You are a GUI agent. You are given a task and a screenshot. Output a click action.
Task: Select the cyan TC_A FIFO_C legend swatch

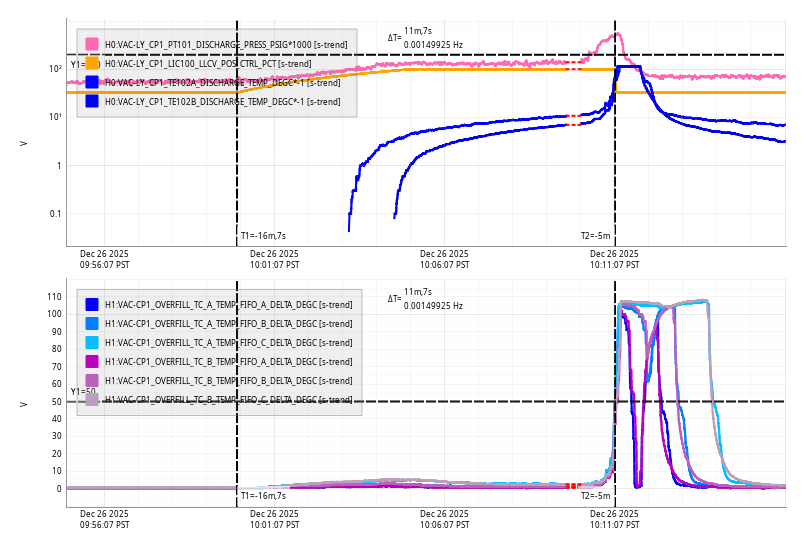(92, 343)
